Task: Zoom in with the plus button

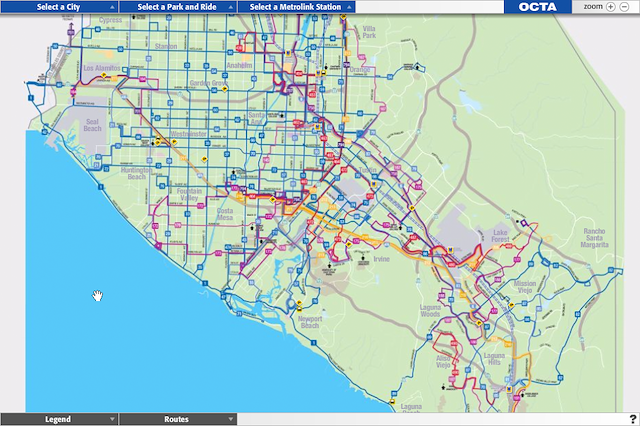Action: tap(610, 6)
